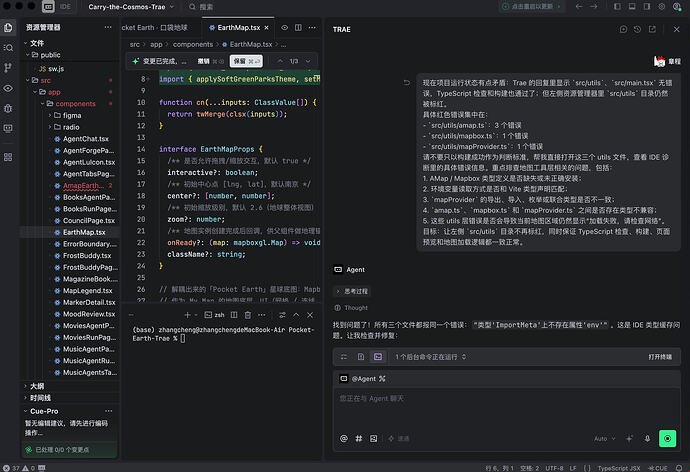Image resolution: width=690 pixels, height=472 pixels.
Task: Toggle the bottom panel layout icon
Action: click(632, 7)
